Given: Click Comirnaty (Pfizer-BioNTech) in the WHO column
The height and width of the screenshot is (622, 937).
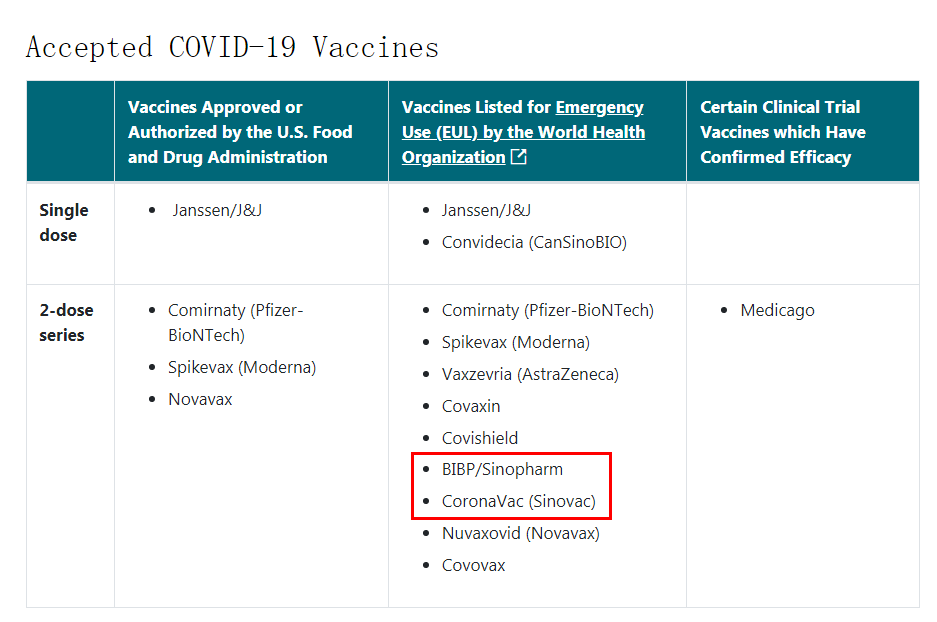Looking at the screenshot, I should [548, 311].
